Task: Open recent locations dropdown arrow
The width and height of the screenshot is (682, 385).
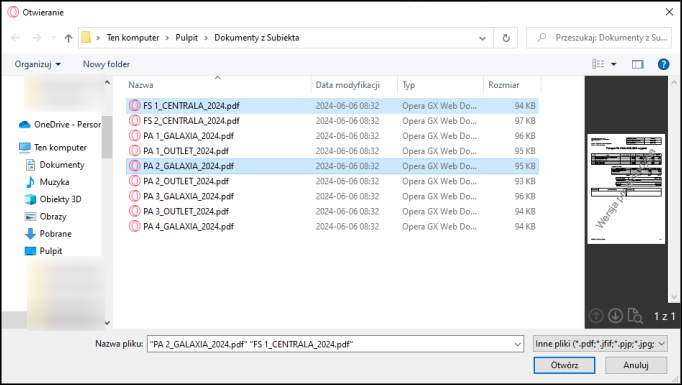Action: click(x=53, y=38)
